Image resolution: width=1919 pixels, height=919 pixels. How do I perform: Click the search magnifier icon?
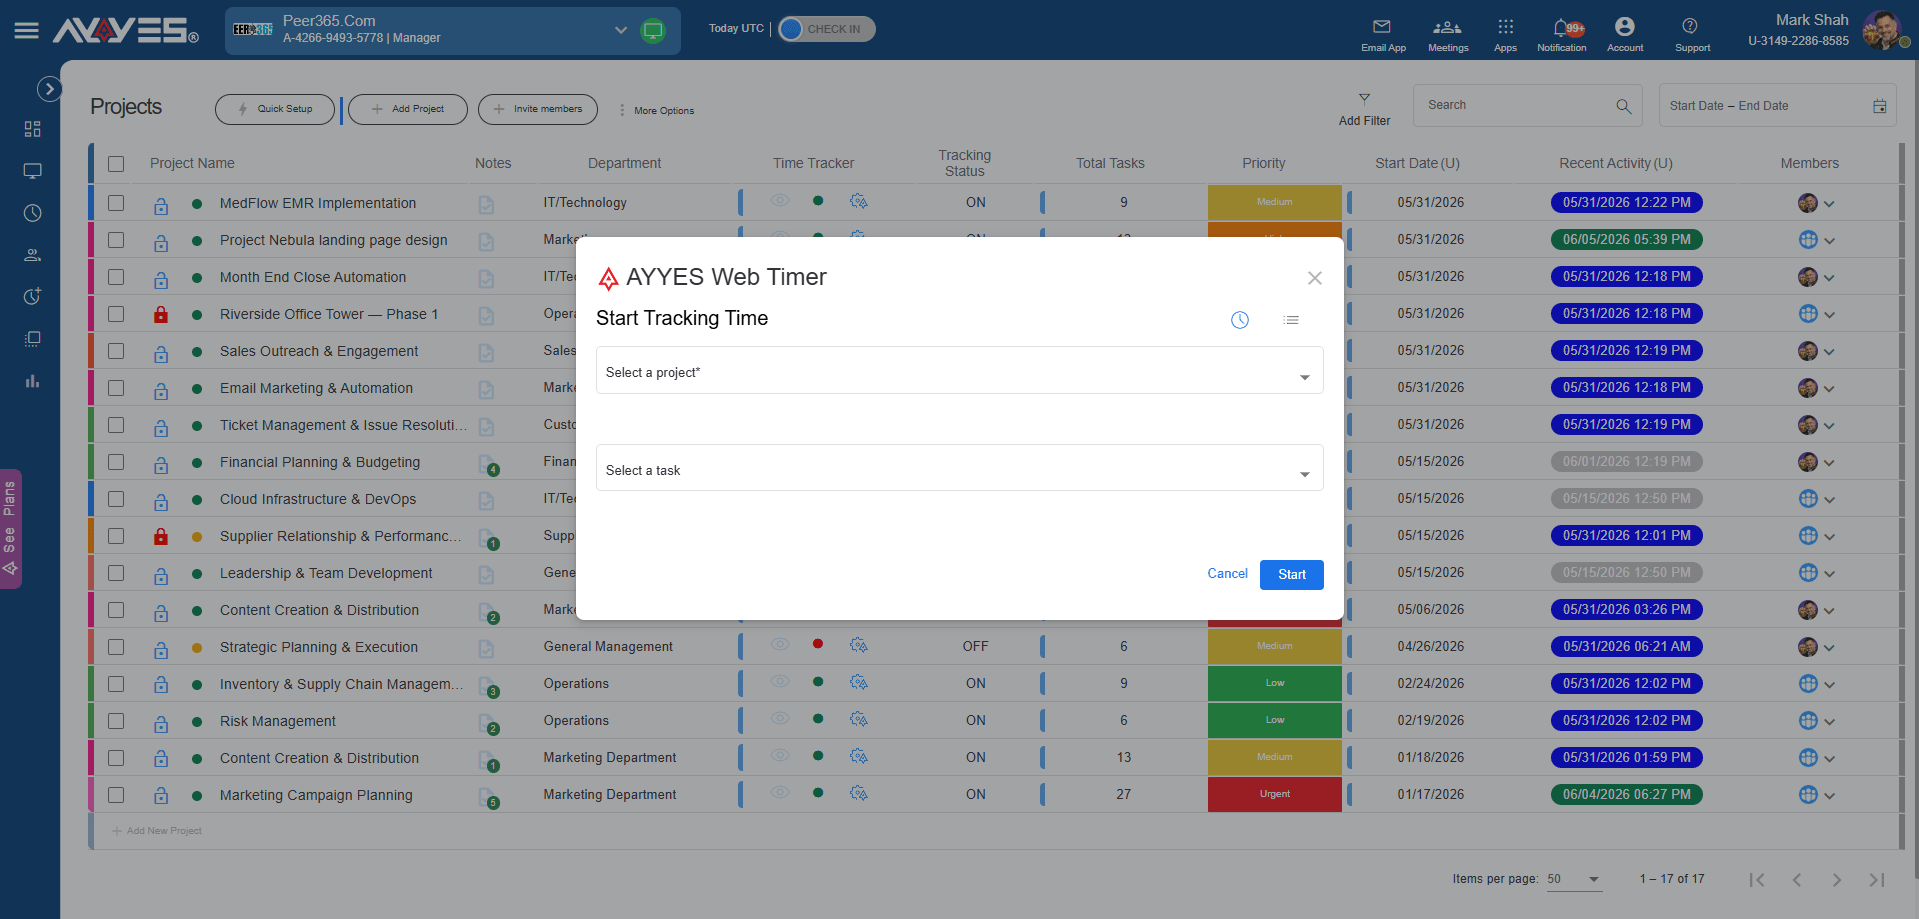pos(1623,106)
